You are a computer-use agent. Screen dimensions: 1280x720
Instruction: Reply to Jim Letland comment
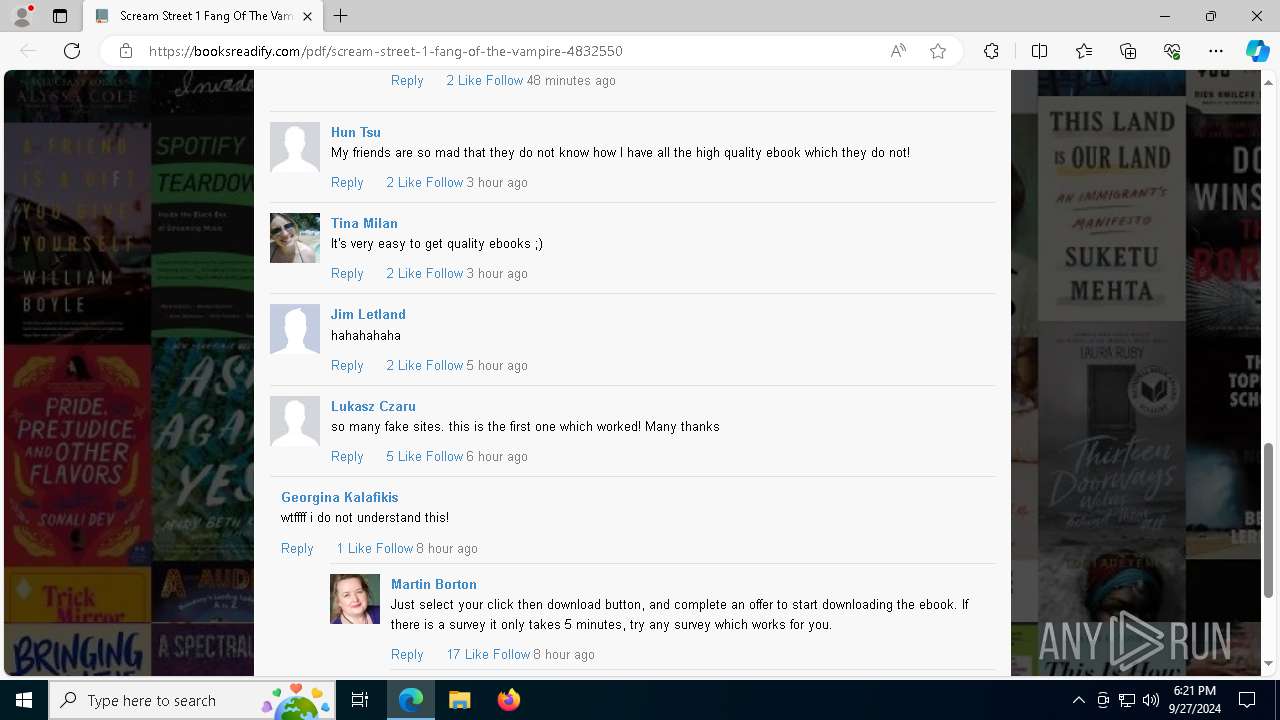coord(347,365)
